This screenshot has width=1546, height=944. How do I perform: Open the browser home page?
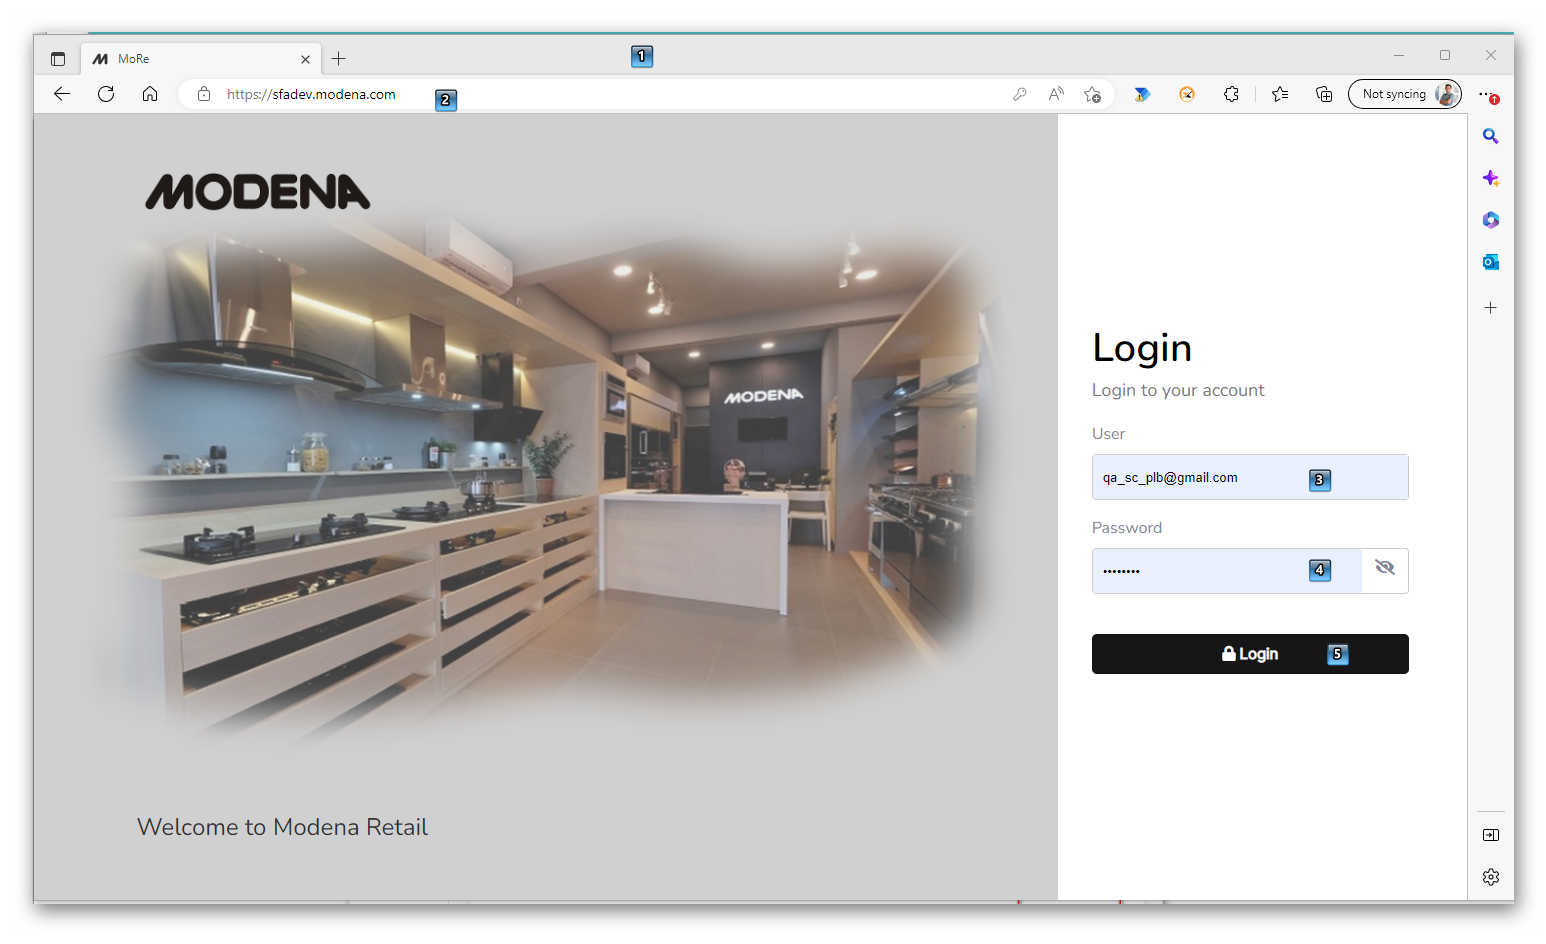pyautogui.click(x=150, y=94)
